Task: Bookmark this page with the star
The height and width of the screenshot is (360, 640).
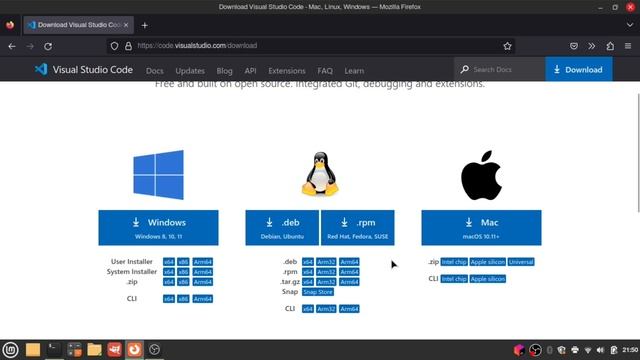Action: point(507,46)
